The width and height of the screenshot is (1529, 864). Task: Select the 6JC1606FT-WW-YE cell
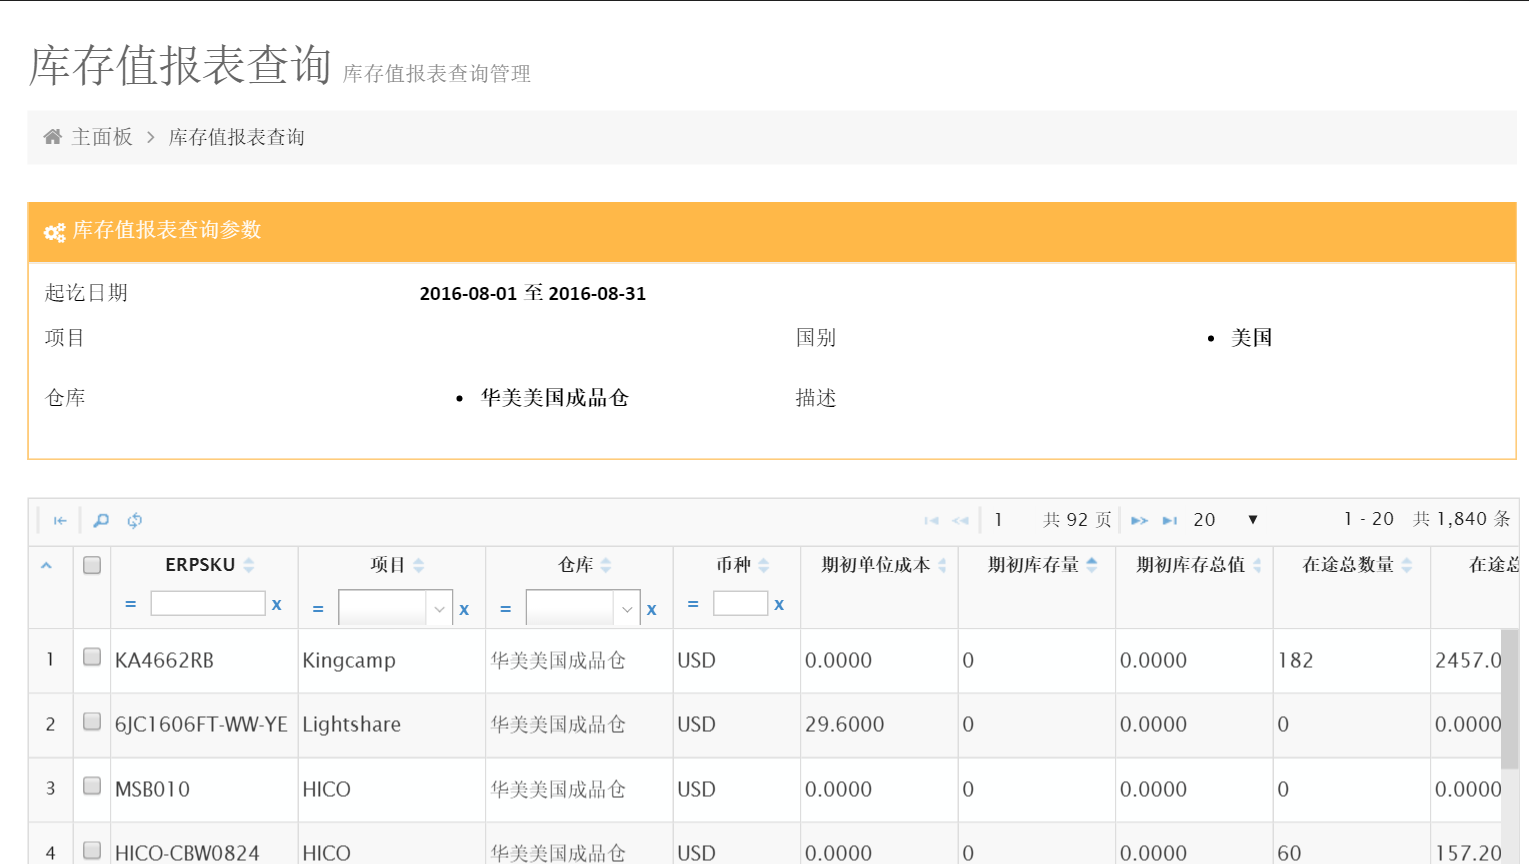pos(204,724)
